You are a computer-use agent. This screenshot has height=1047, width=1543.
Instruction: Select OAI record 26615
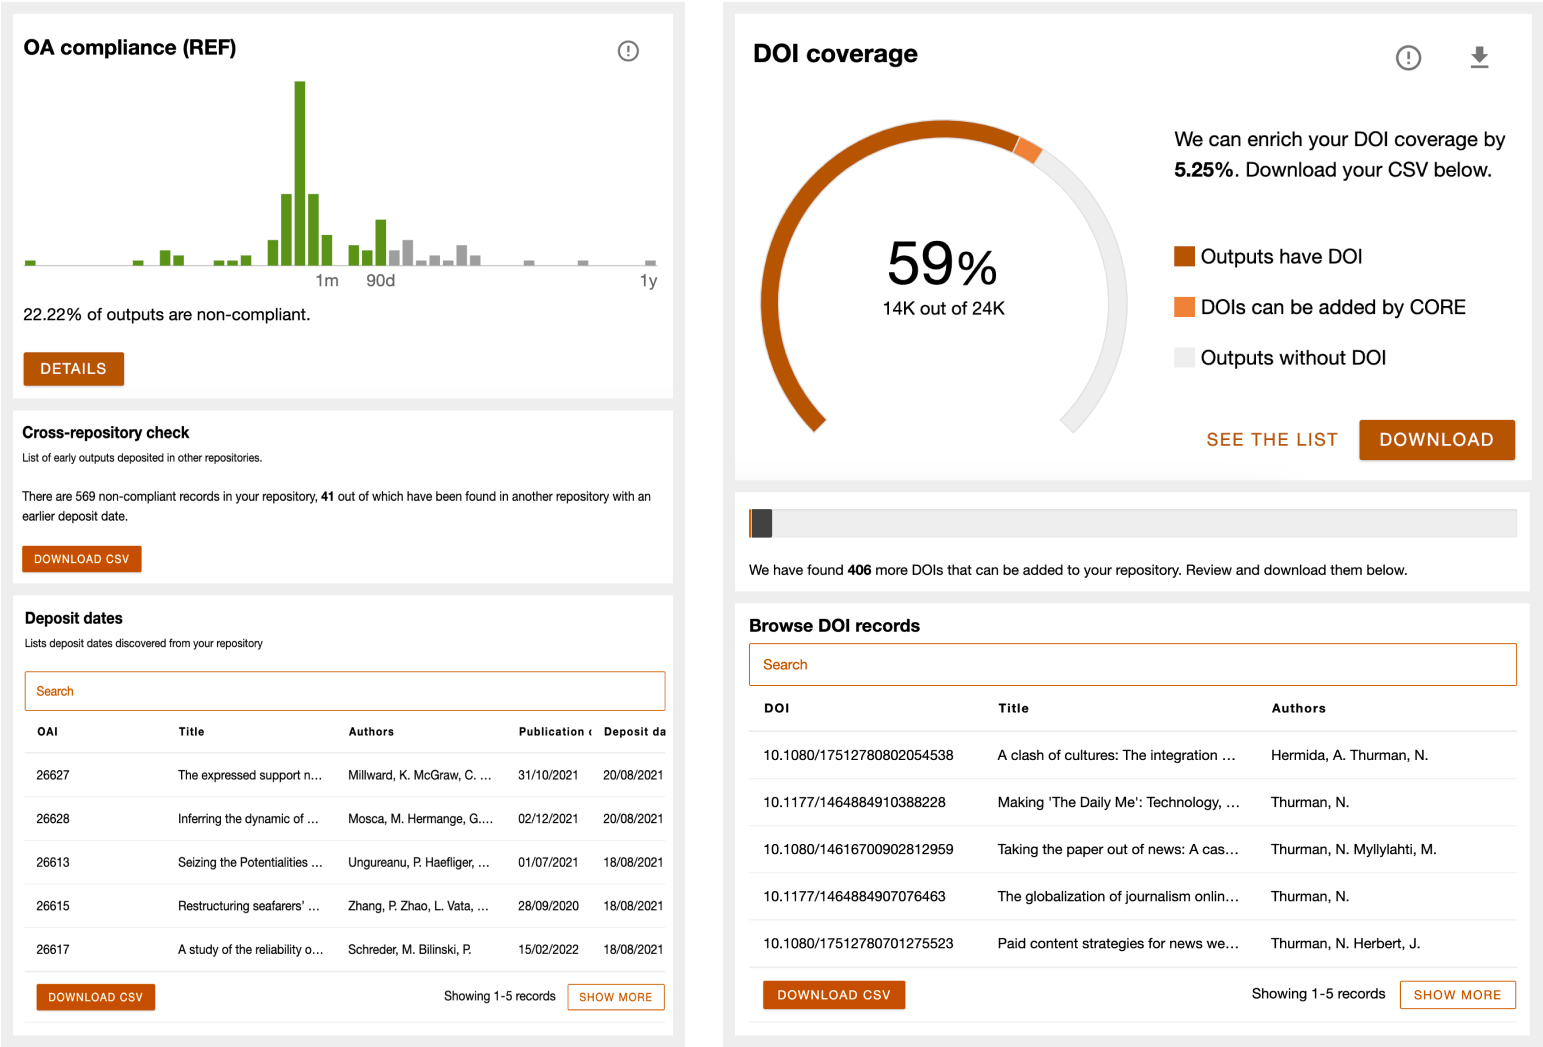pos(53,906)
